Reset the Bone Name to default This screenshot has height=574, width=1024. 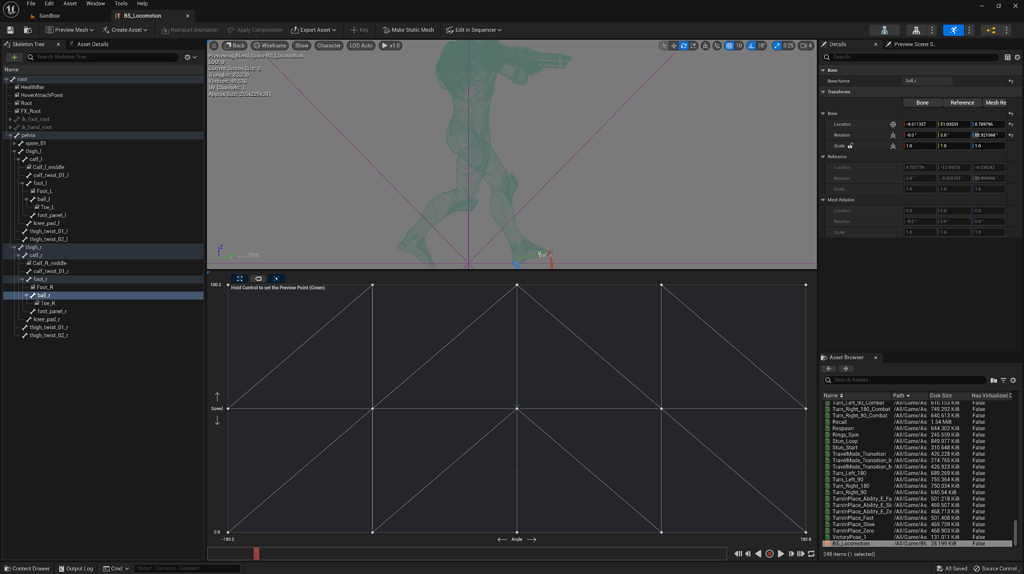click(x=1010, y=81)
